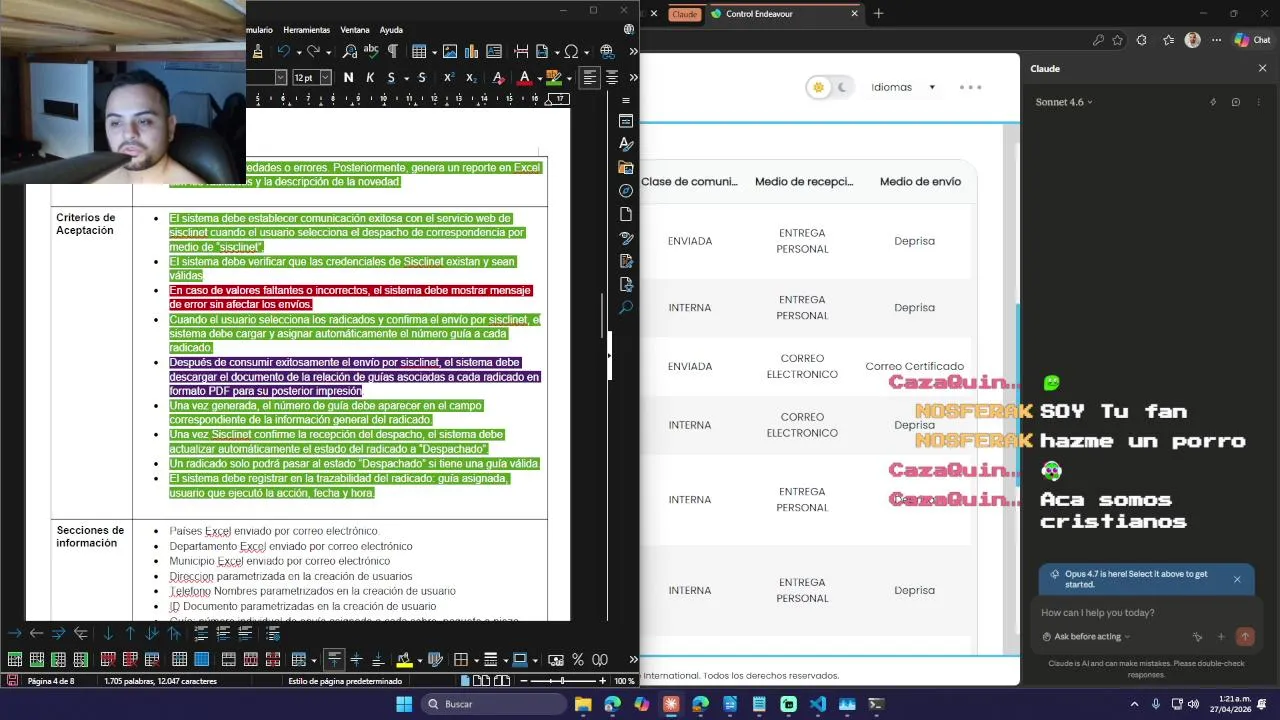Open highlighting color dropdown arrow
The image size is (1280, 720).
coord(569,78)
